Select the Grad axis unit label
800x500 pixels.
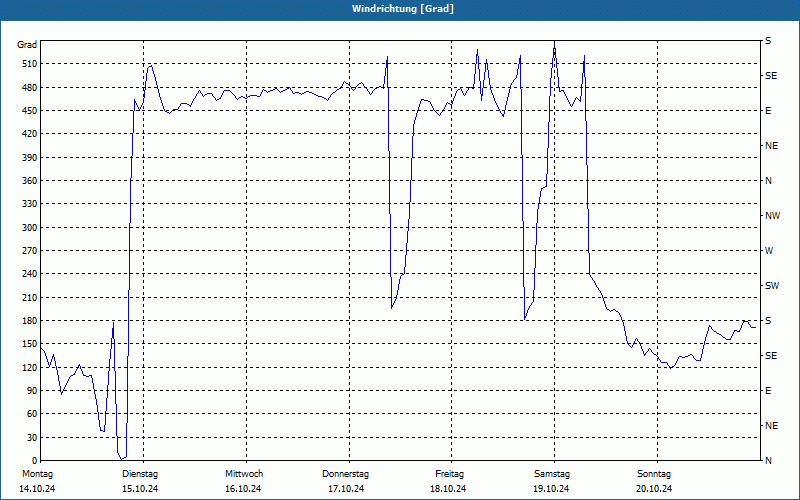(27, 45)
